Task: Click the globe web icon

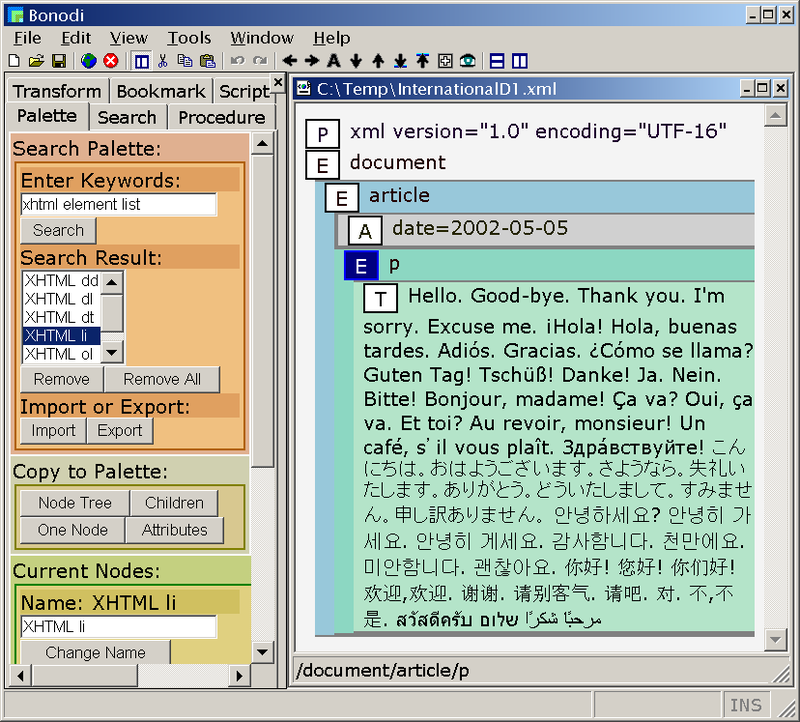Action: (x=89, y=61)
